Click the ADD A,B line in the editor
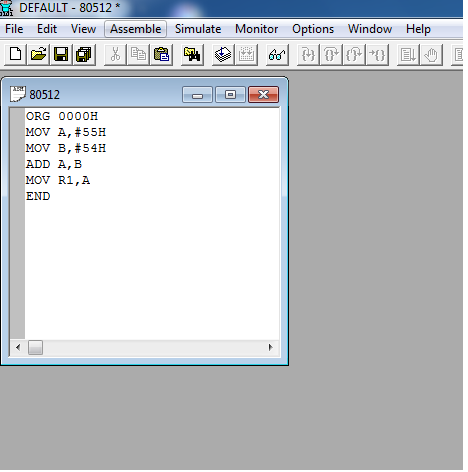 [54, 164]
